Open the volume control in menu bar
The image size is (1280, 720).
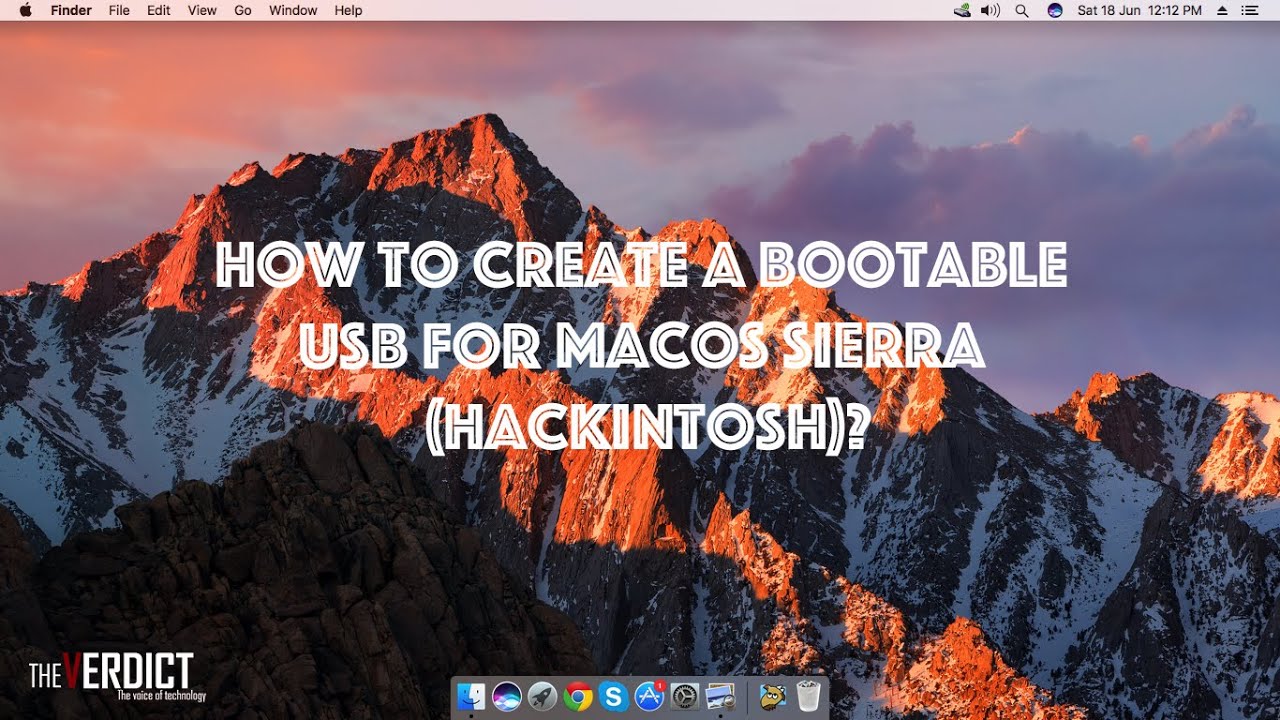[x=990, y=10]
